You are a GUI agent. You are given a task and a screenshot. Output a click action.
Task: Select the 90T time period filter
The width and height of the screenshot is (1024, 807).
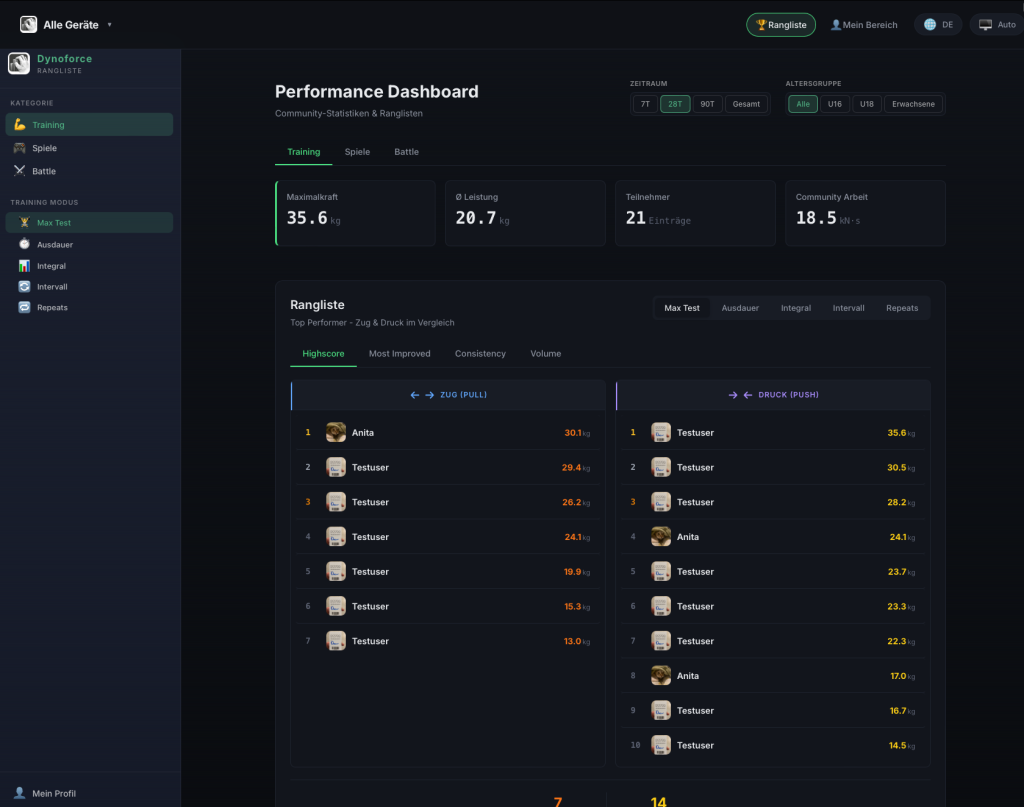coord(706,104)
